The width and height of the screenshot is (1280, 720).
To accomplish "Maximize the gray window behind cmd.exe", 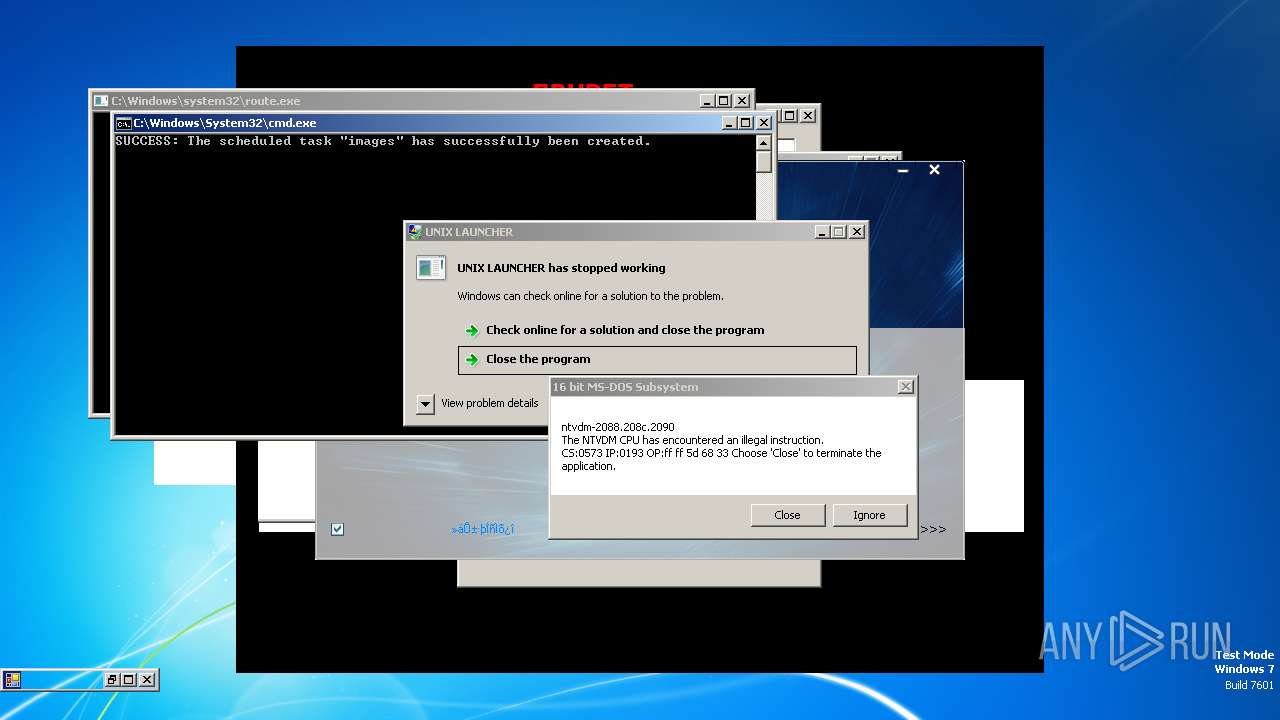I will [788, 116].
